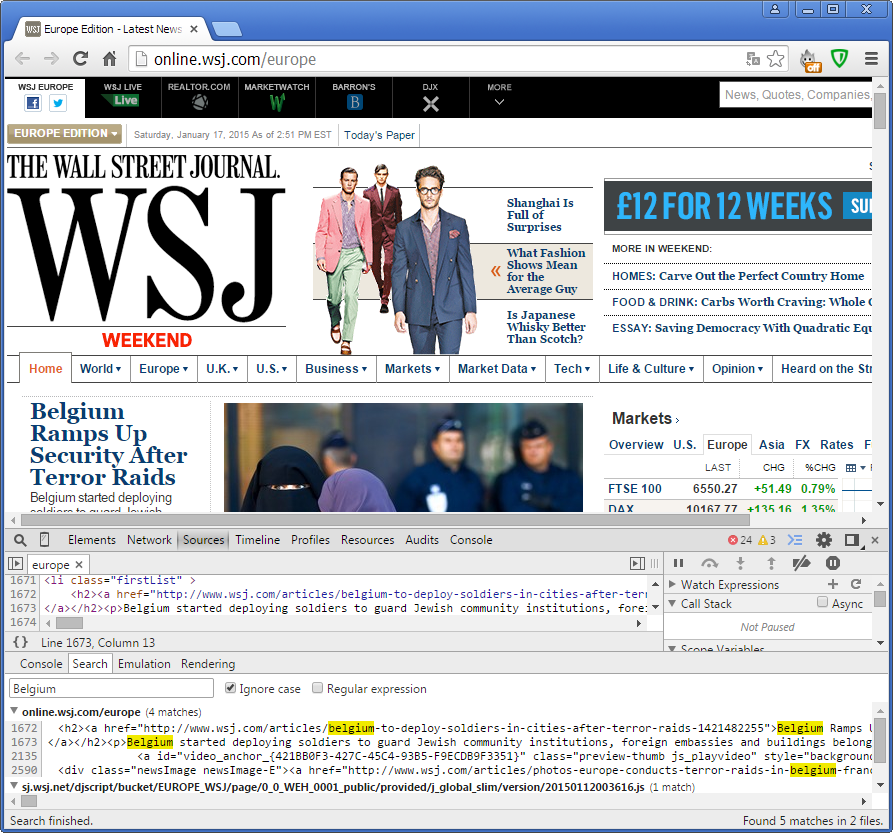893x833 pixels.
Task: Collapse online.wsj.com/europe search results
Action: pos(14,711)
